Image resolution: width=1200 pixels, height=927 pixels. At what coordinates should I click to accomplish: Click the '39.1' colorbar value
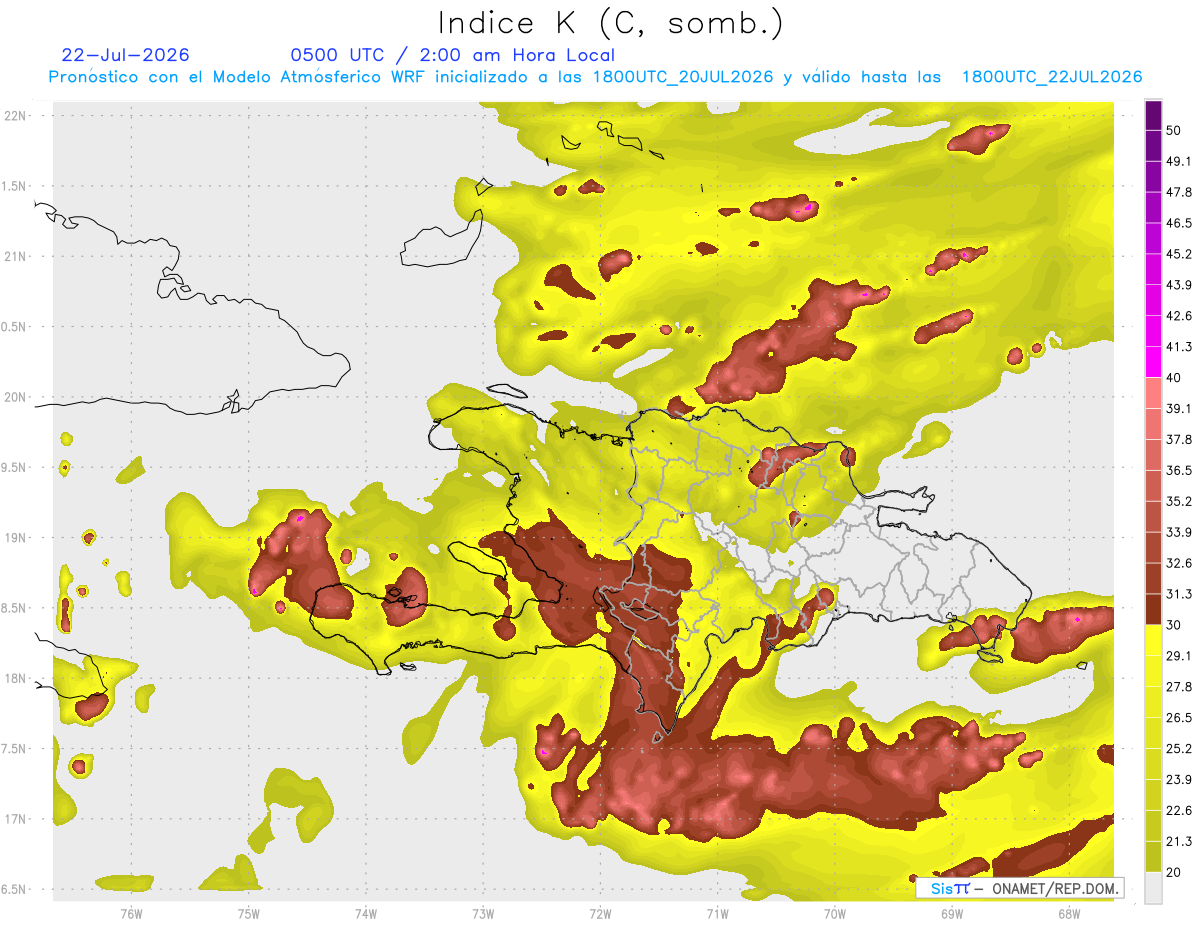[1178, 408]
